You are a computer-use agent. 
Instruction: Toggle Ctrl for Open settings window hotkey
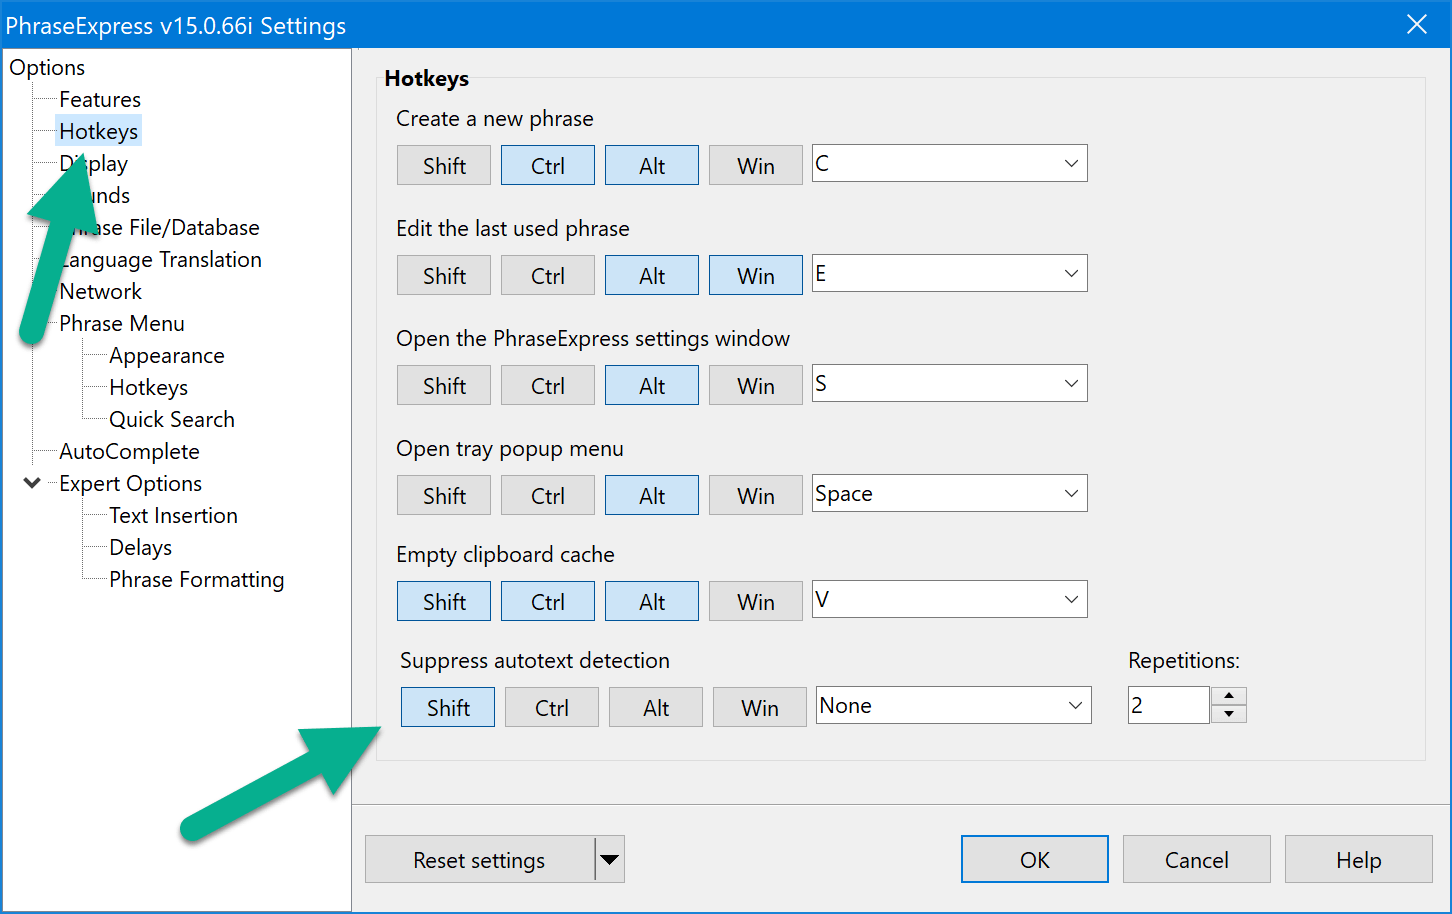tap(548, 386)
